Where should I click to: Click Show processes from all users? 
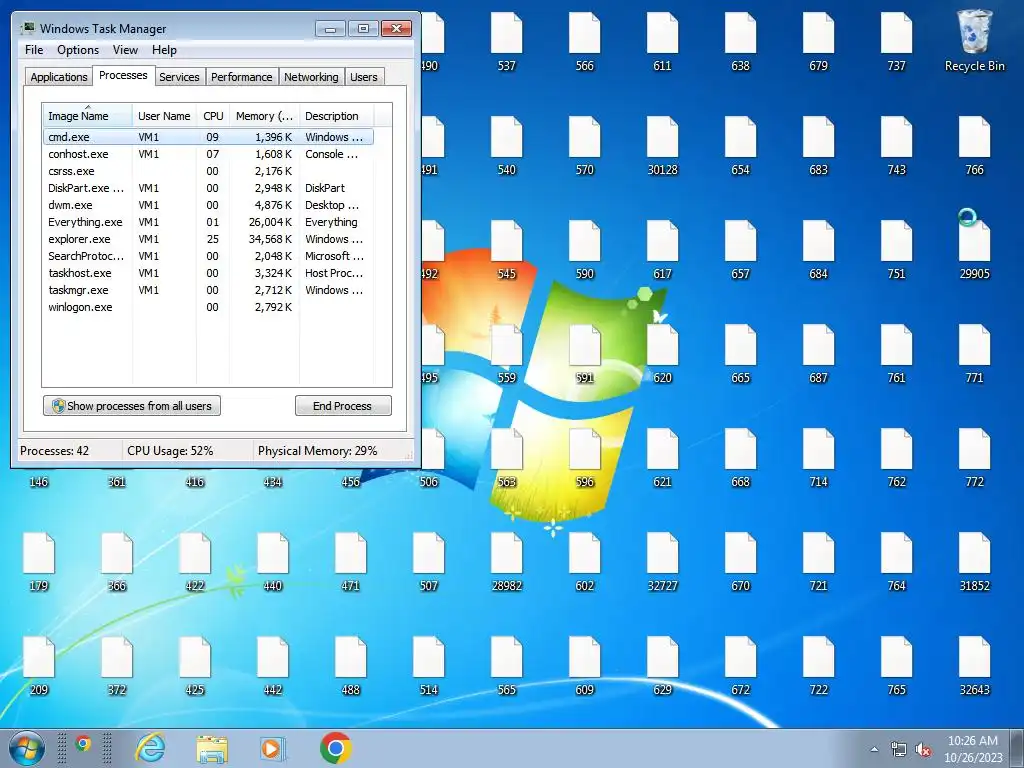(x=132, y=406)
